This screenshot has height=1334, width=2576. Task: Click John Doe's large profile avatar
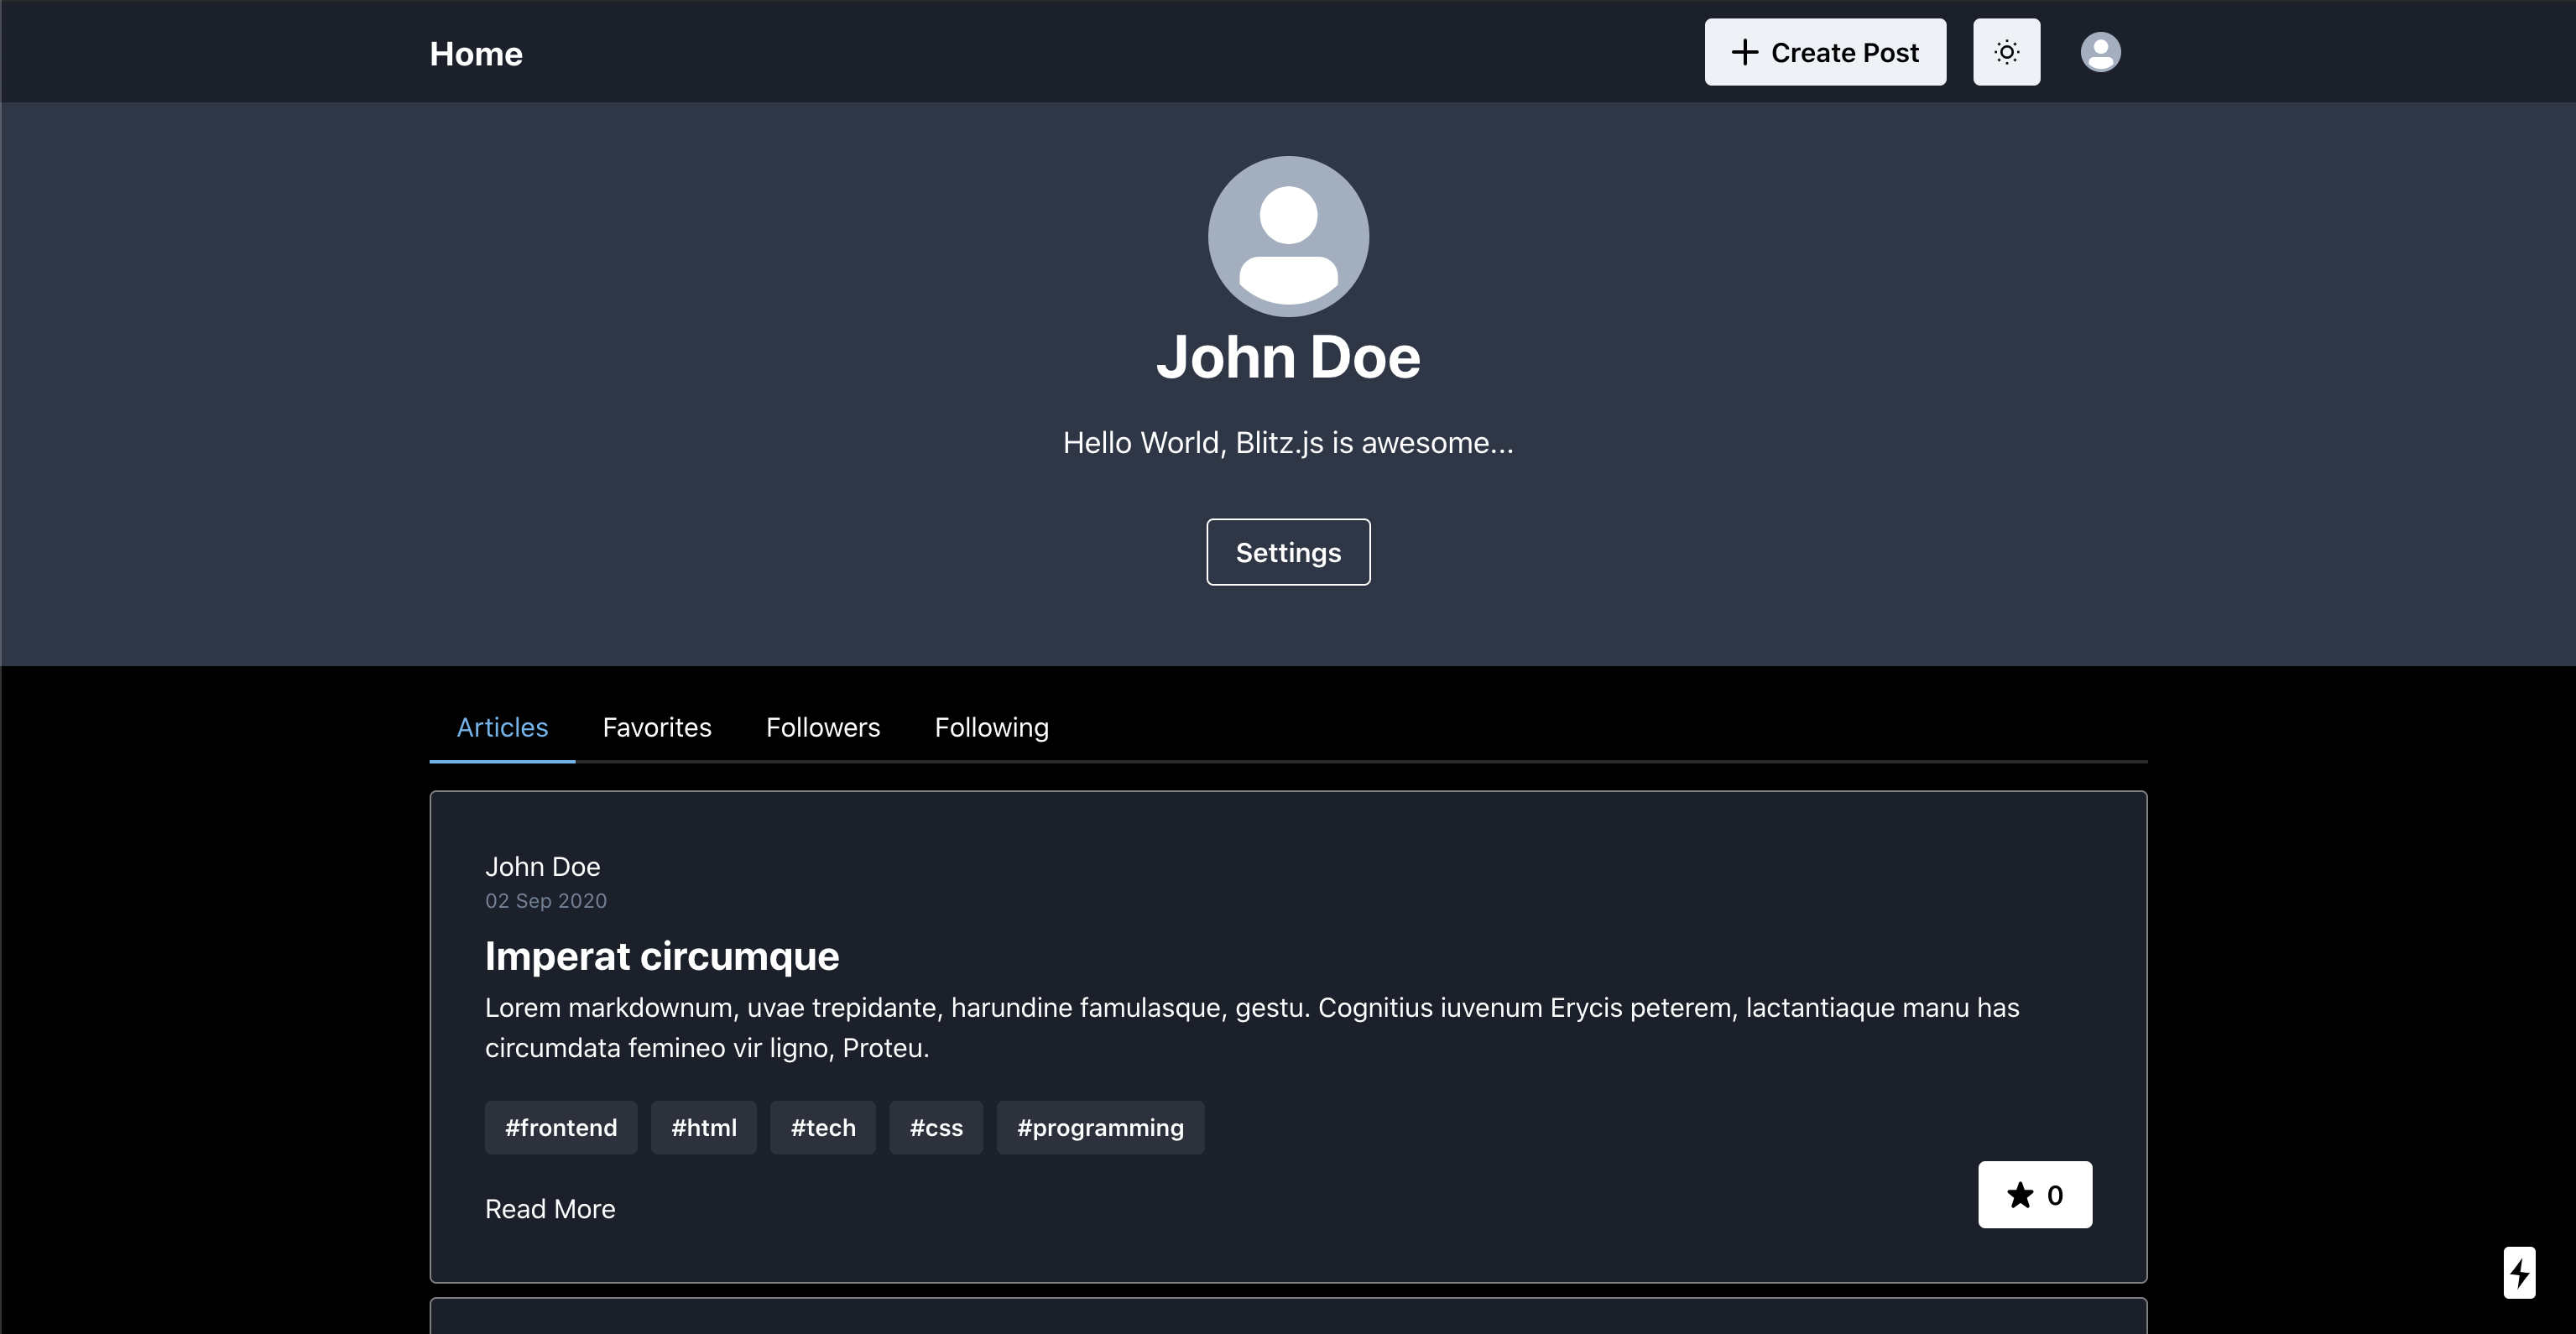coord(1288,236)
